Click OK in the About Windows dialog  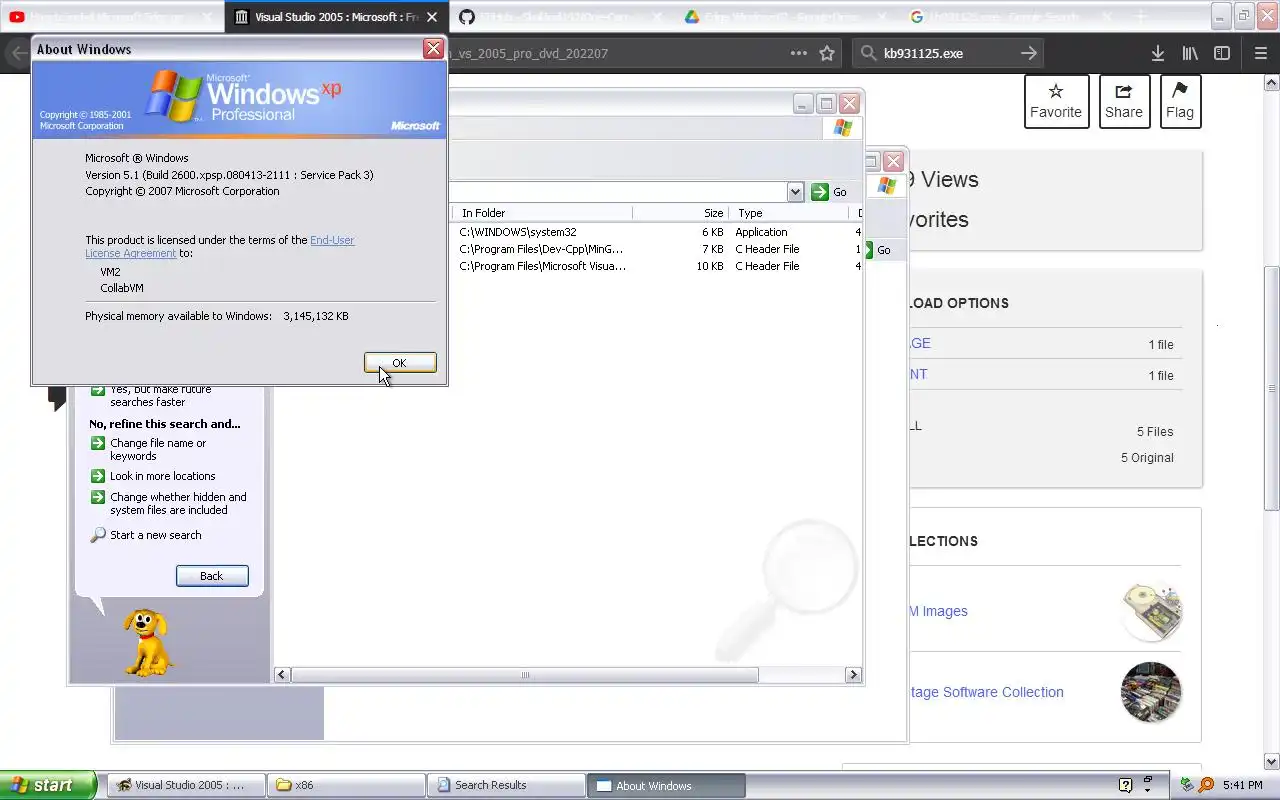(x=400, y=363)
